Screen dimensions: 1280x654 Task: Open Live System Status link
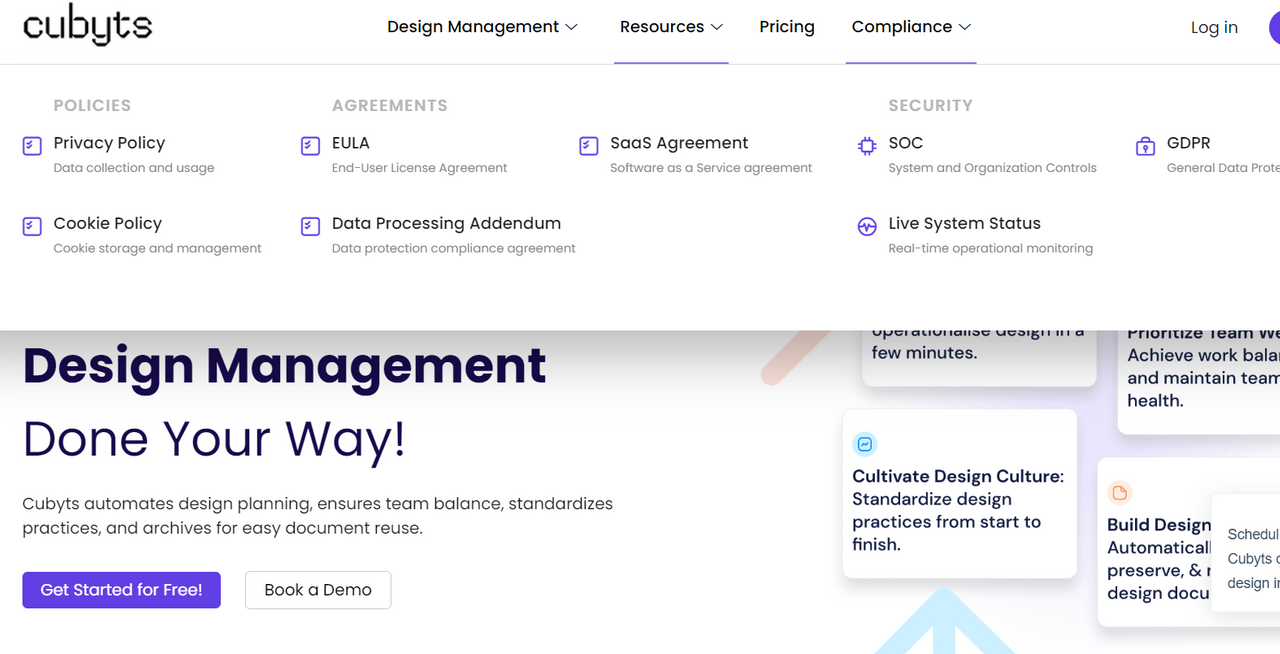coord(965,223)
